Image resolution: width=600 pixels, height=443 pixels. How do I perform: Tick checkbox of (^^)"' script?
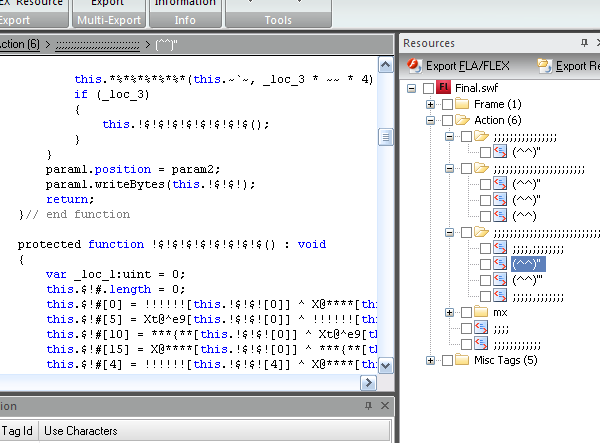pyautogui.click(x=485, y=280)
